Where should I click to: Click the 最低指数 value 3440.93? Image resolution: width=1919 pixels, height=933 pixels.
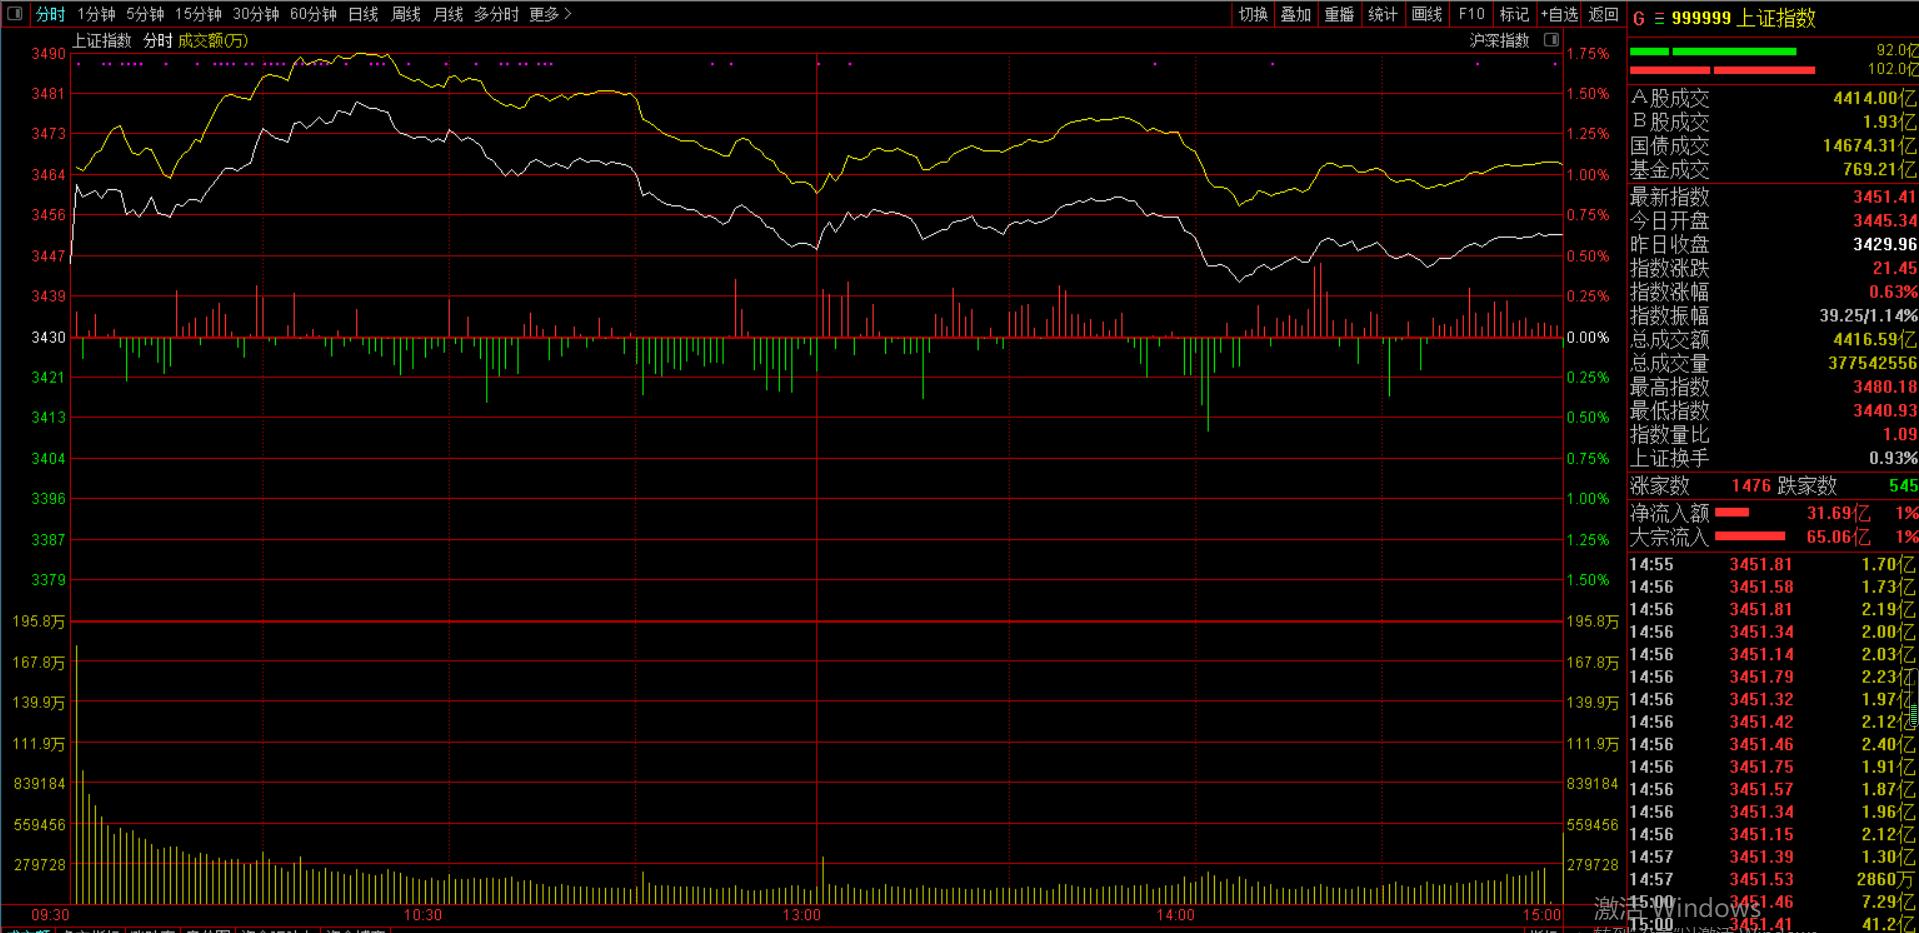pos(1884,411)
